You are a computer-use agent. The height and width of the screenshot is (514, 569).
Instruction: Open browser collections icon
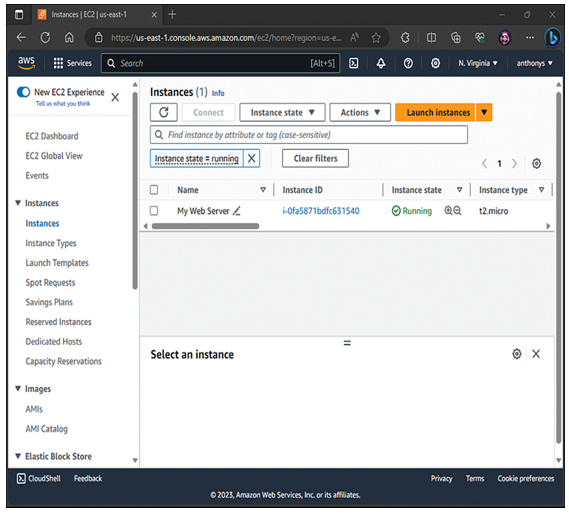pos(456,37)
